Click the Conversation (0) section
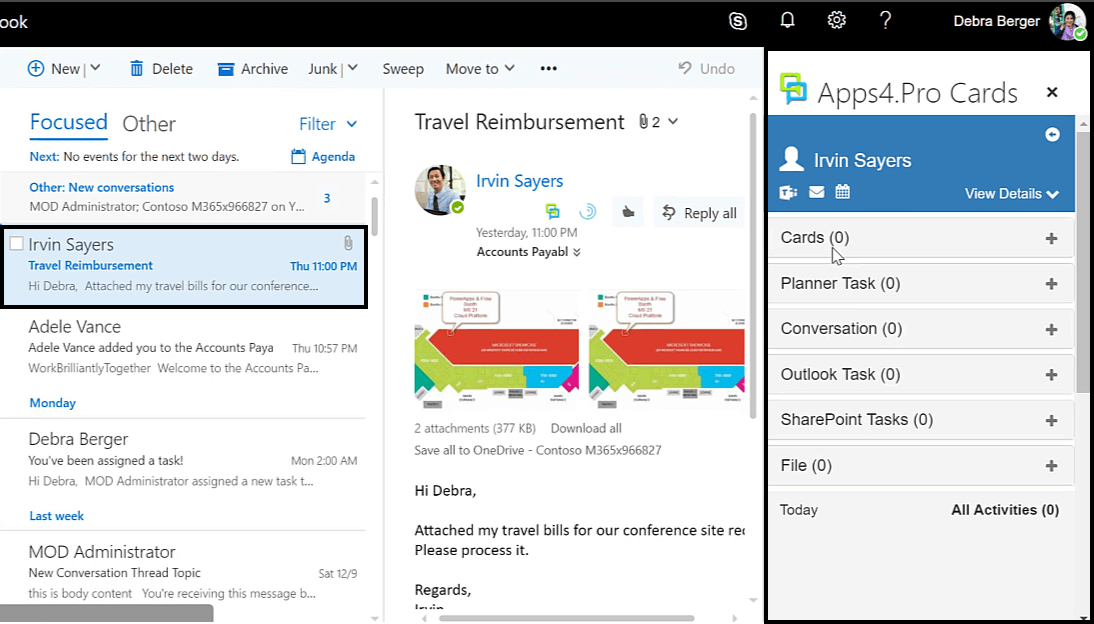1094x624 pixels. pos(921,329)
